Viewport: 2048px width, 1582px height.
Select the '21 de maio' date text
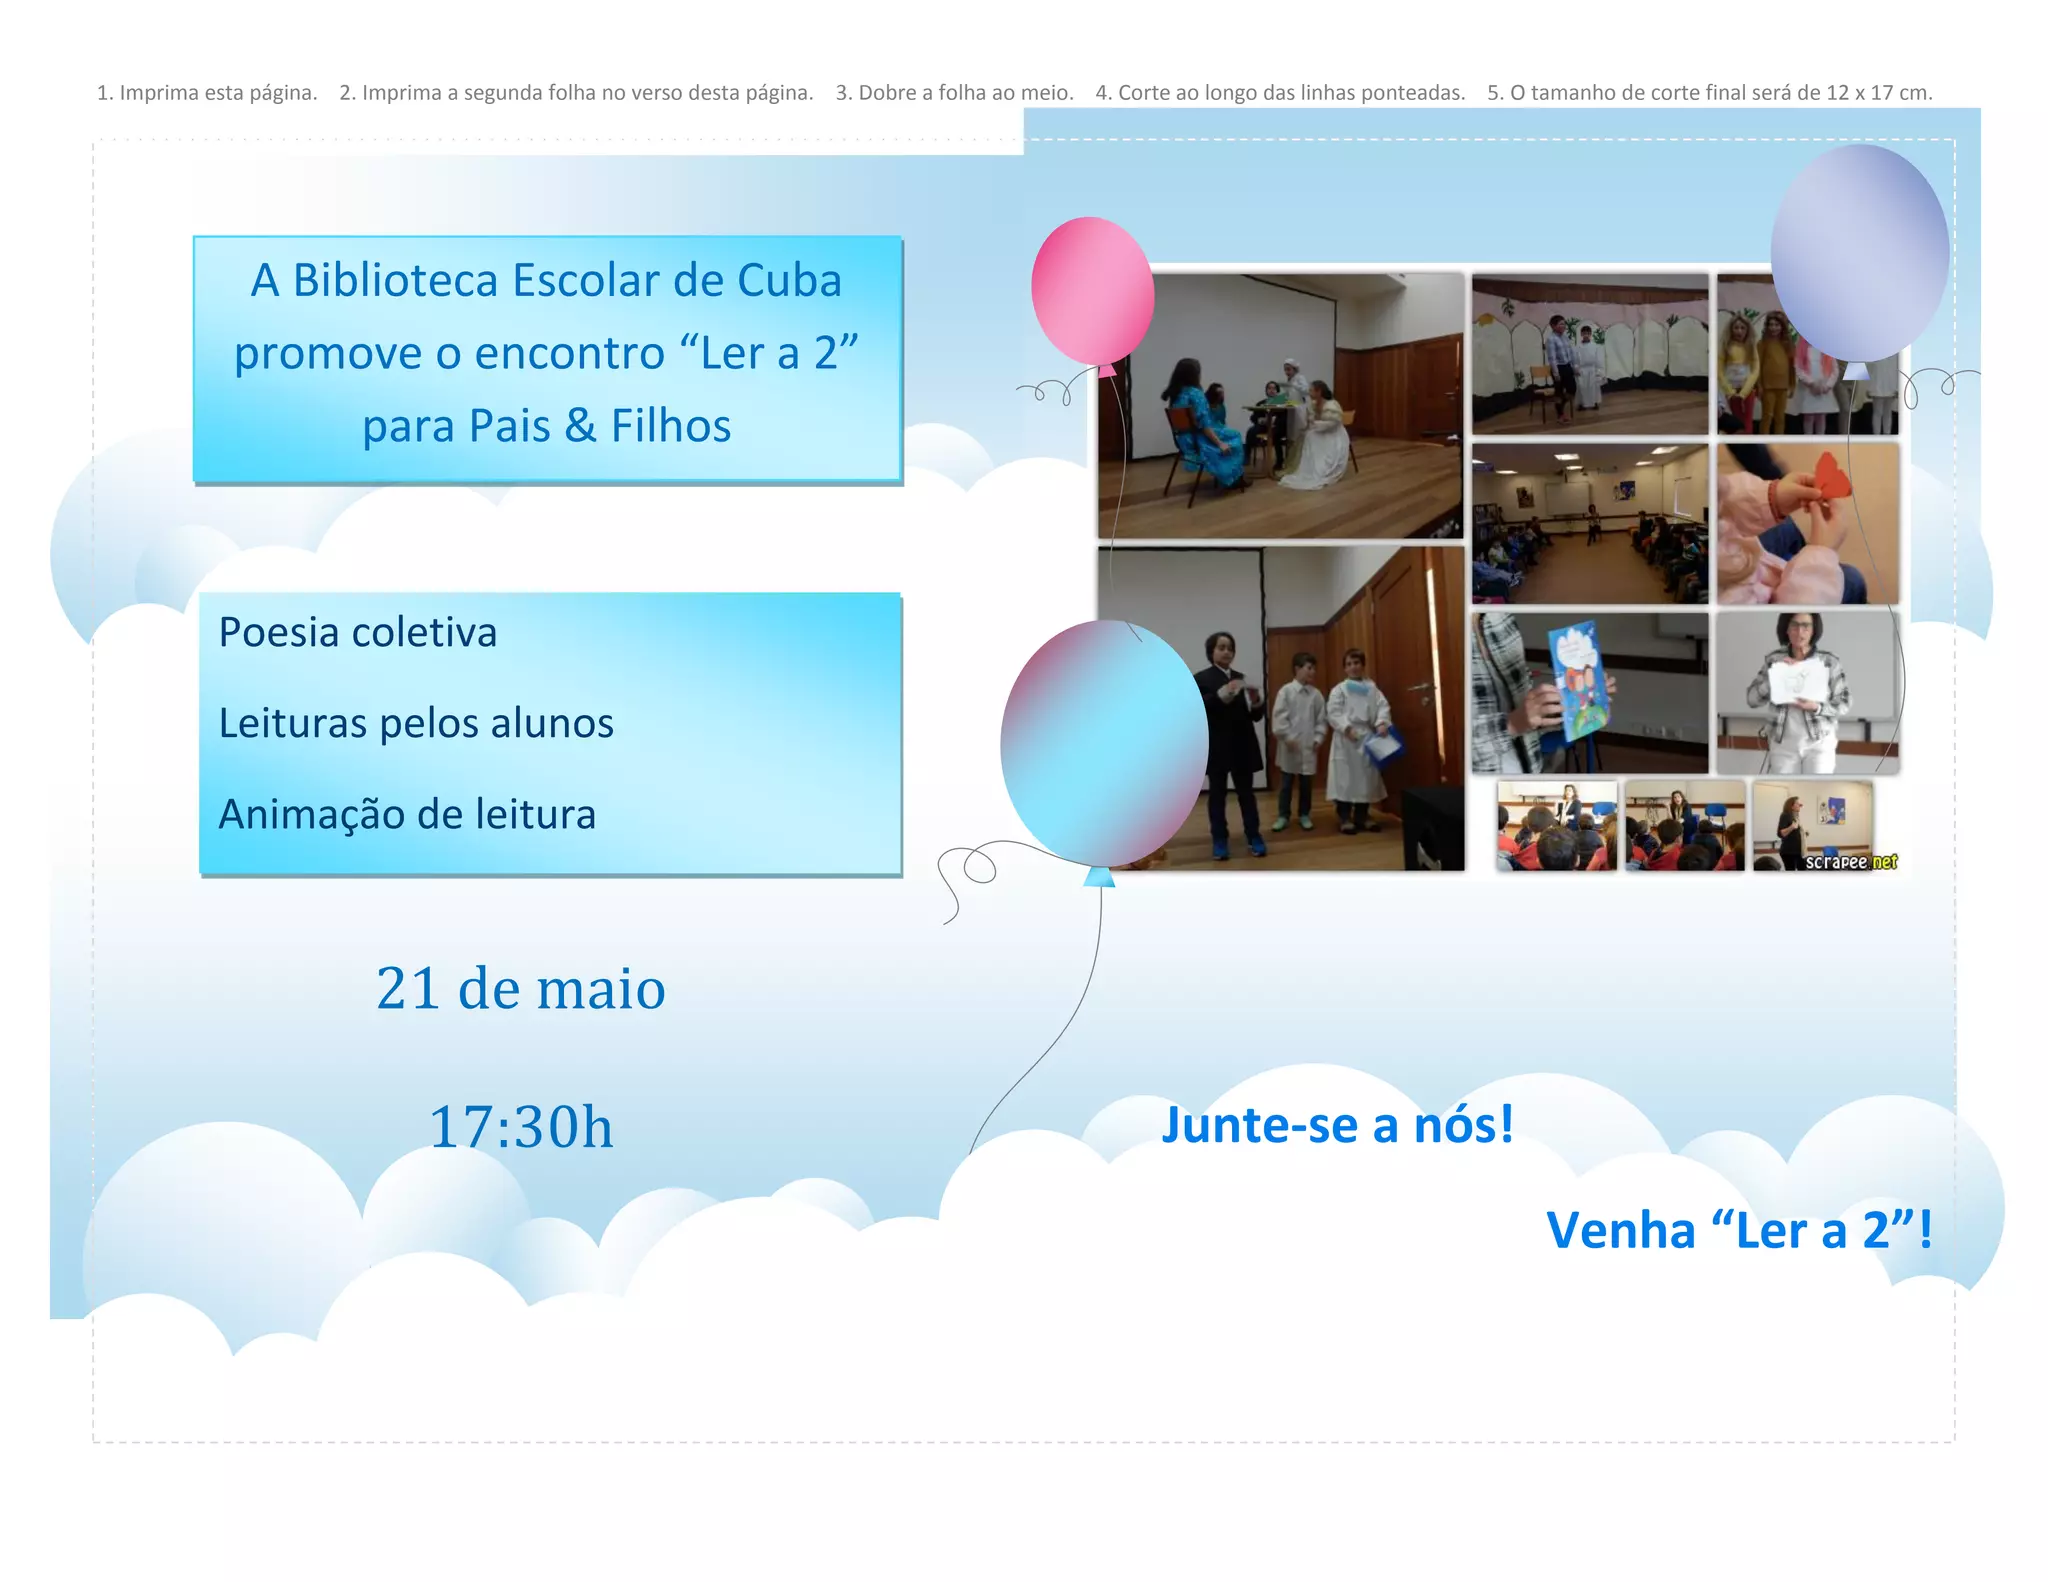(x=520, y=988)
